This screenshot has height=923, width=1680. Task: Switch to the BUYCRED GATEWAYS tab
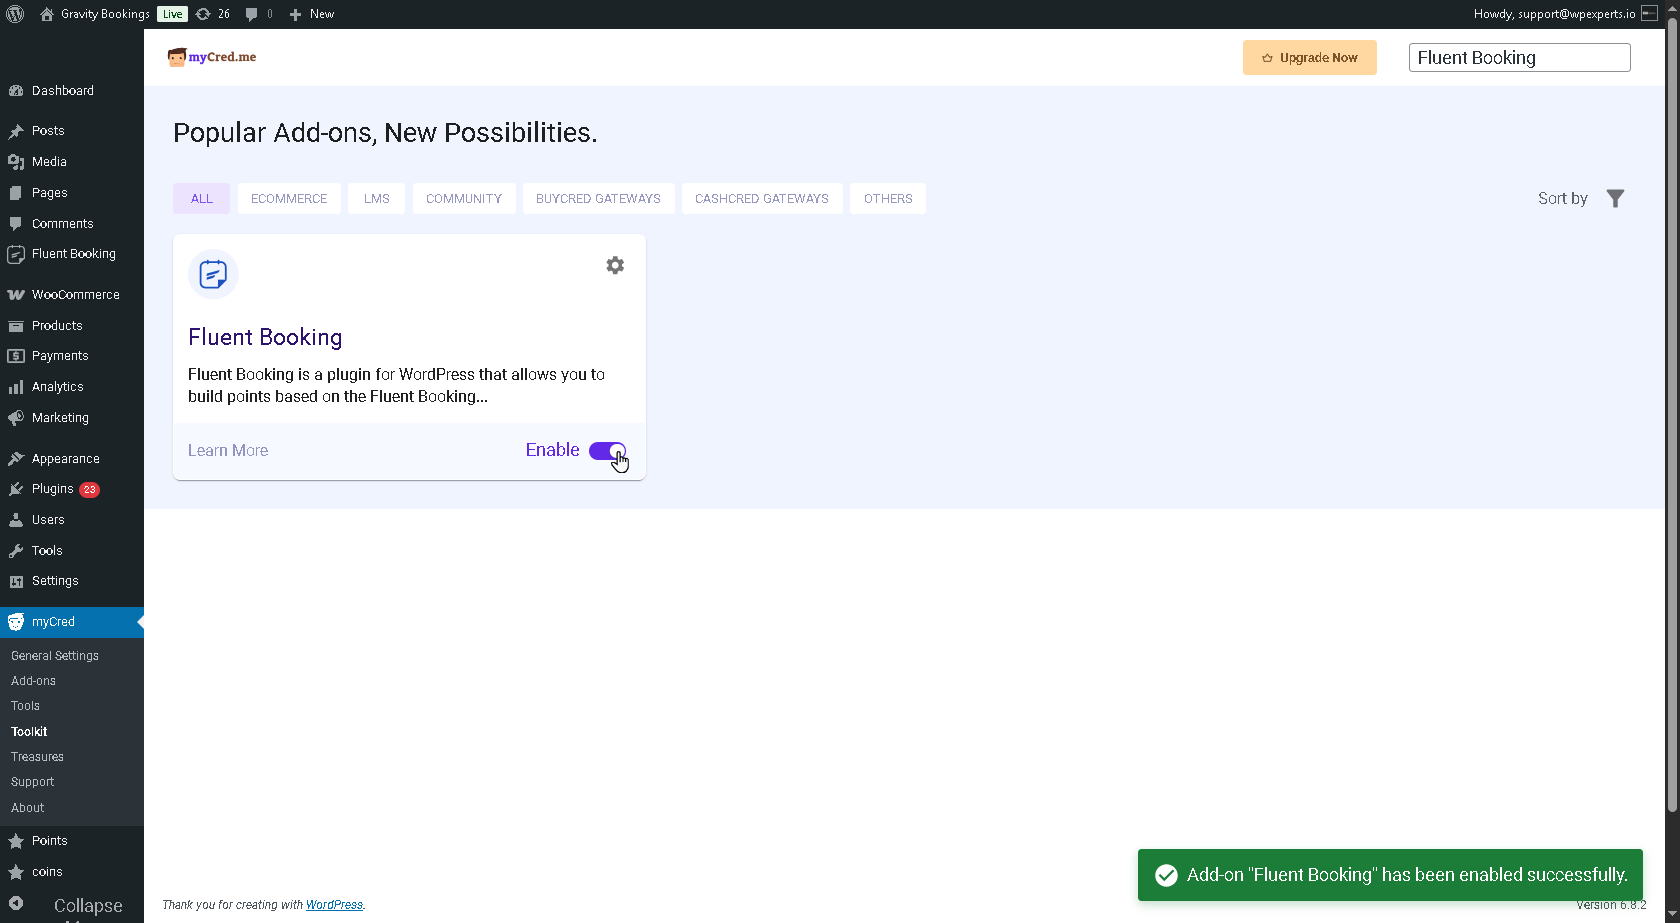click(x=598, y=198)
